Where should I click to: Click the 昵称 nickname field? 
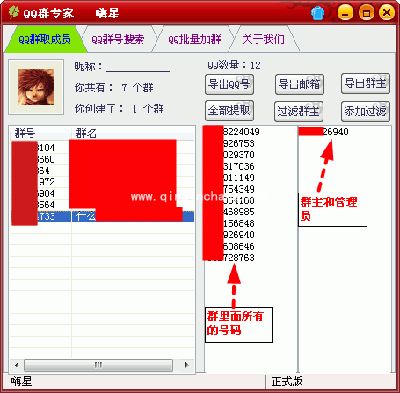point(138,66)
